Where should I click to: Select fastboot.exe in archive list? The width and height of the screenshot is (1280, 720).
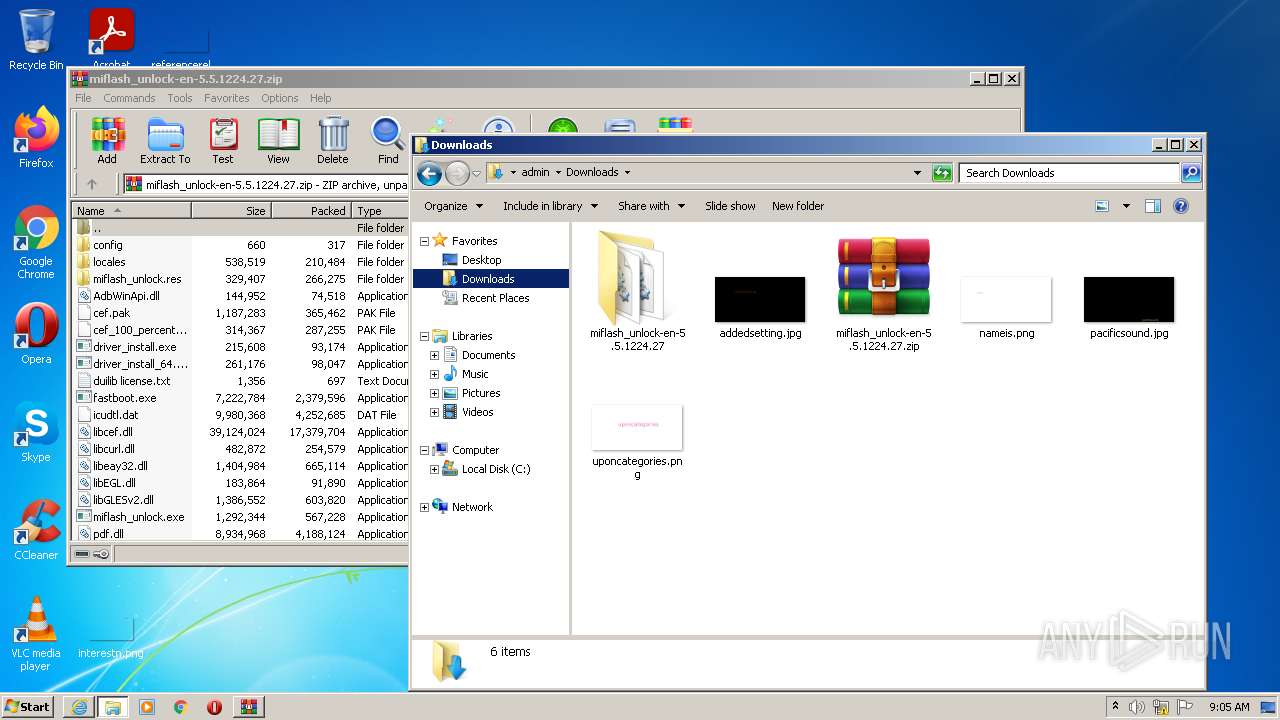(x=124, y=398)
